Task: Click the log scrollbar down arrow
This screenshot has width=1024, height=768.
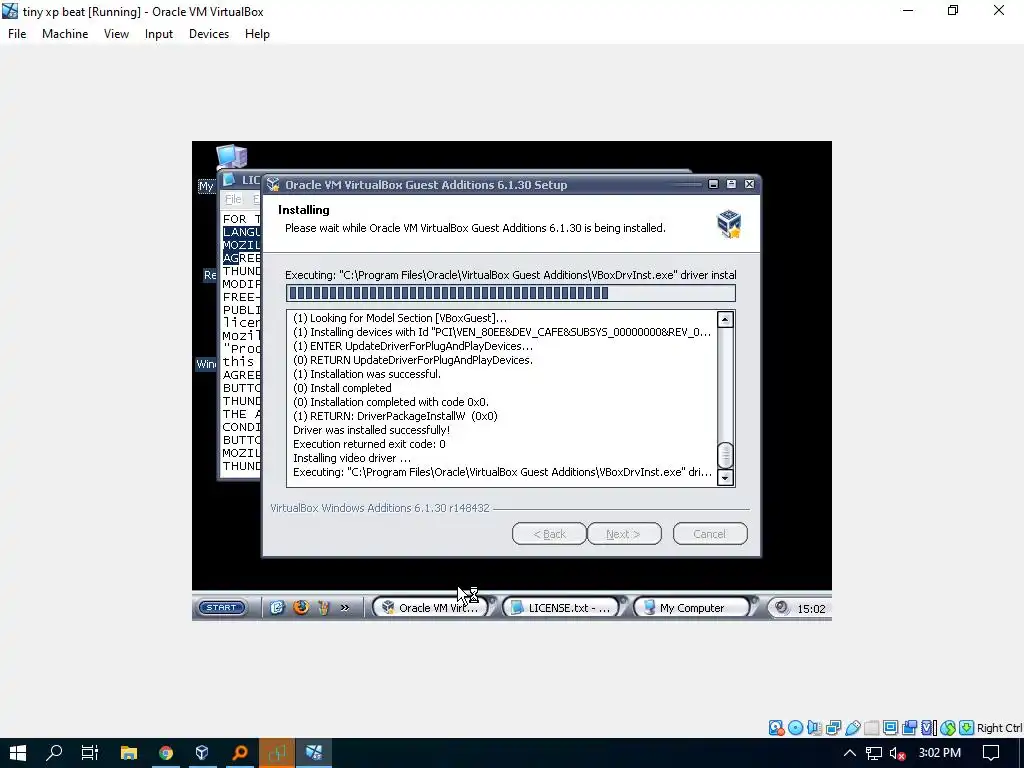Action: (x=725, y=477)
